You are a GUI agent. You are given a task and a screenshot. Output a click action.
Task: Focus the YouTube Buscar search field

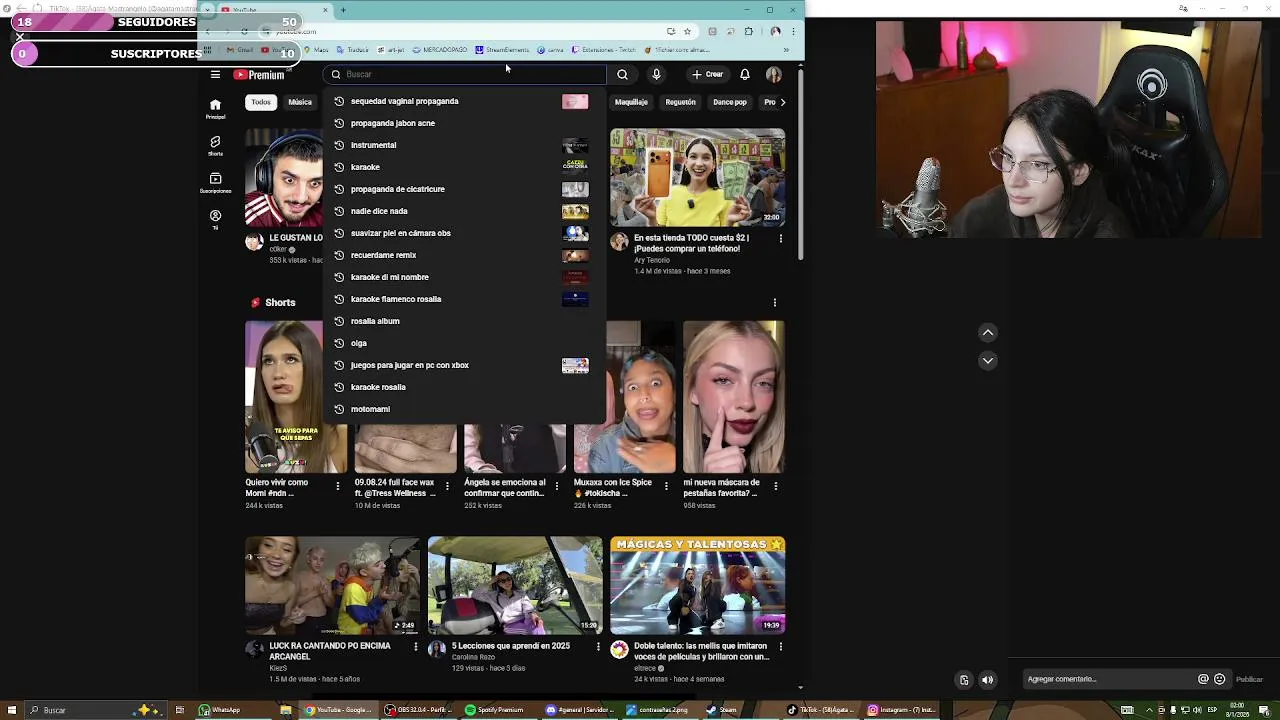click(465, 74)
